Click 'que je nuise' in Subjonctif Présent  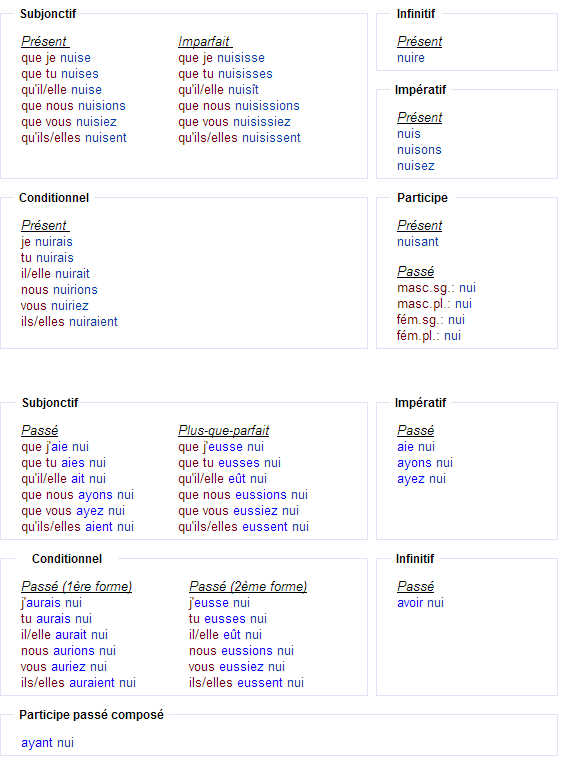(56, 58)
